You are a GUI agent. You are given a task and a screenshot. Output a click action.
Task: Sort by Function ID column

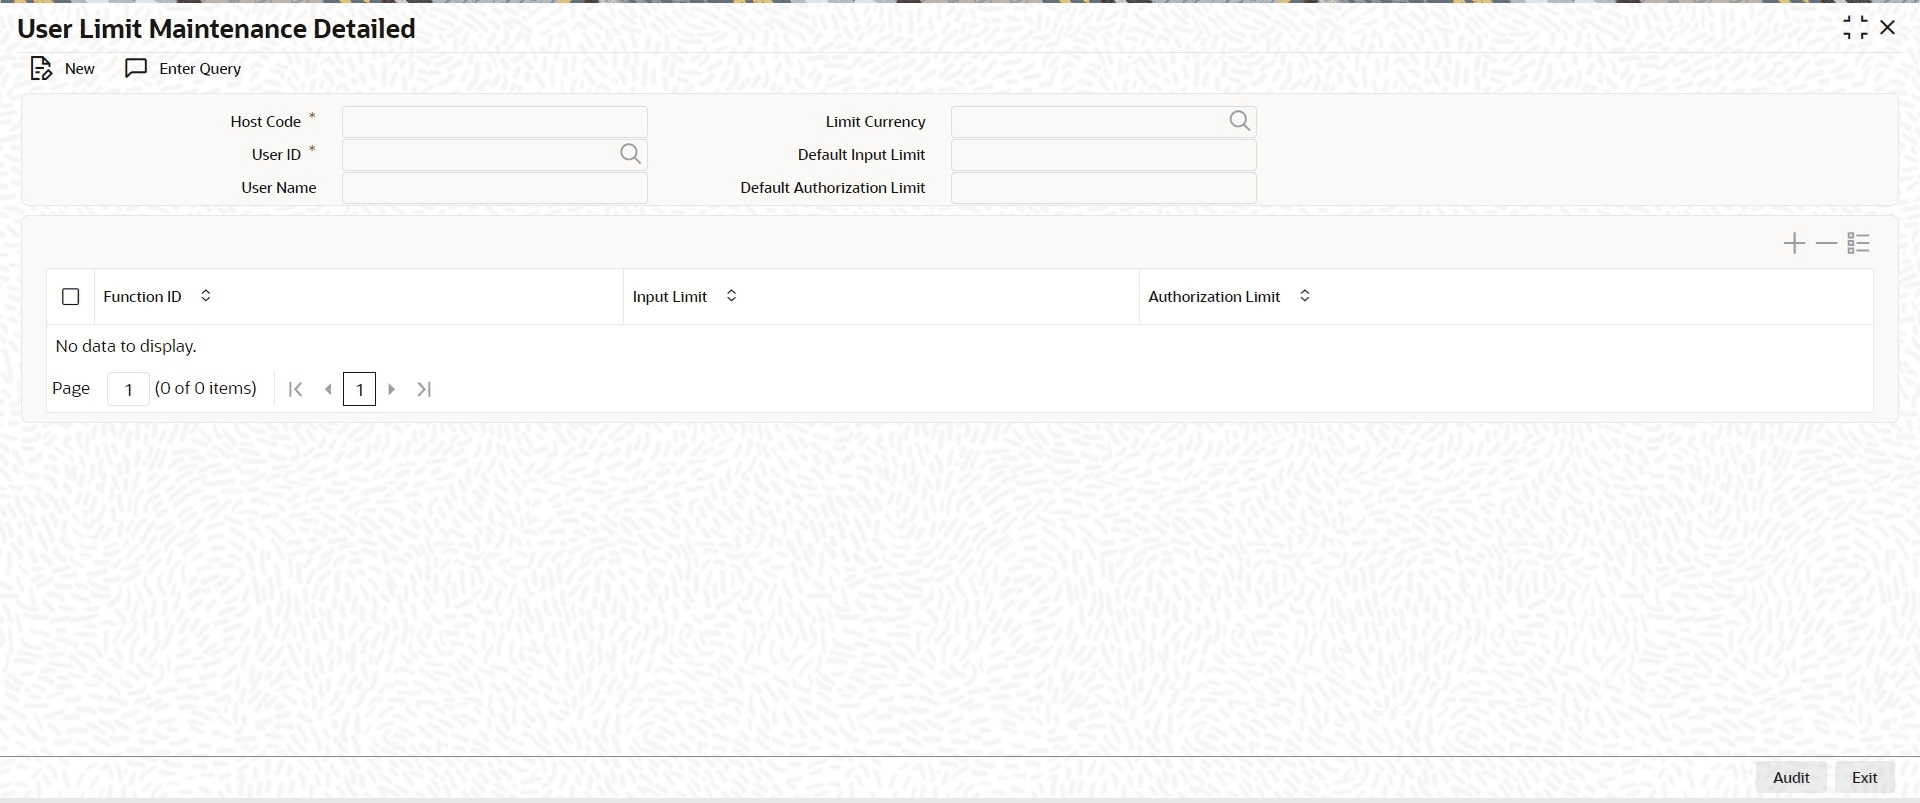206,296
